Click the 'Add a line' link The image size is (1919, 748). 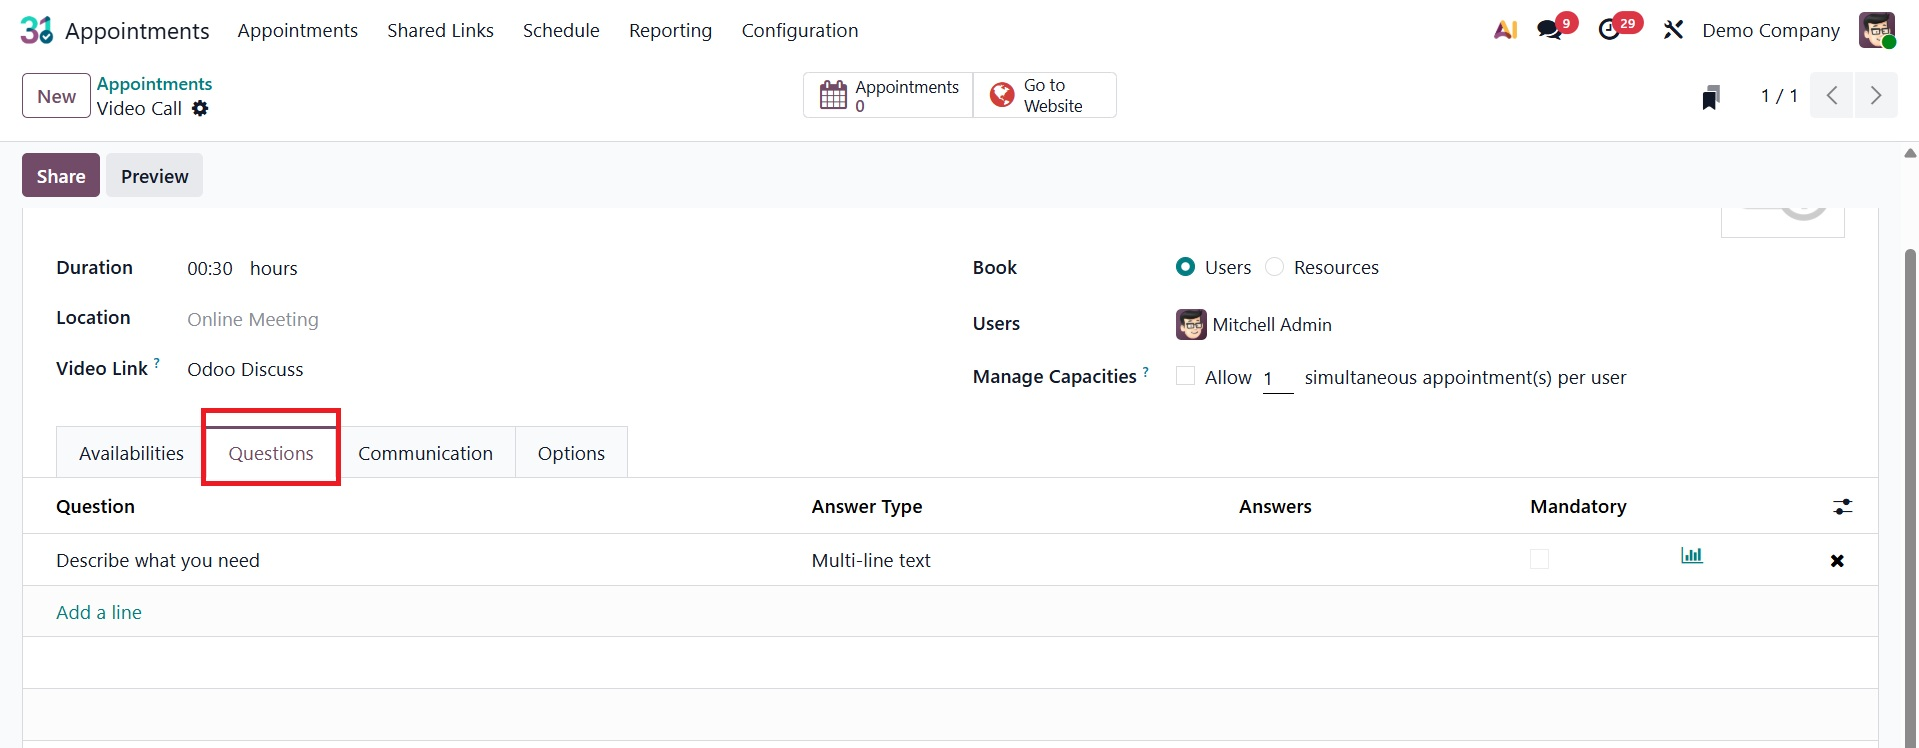(x=99, y=612)
